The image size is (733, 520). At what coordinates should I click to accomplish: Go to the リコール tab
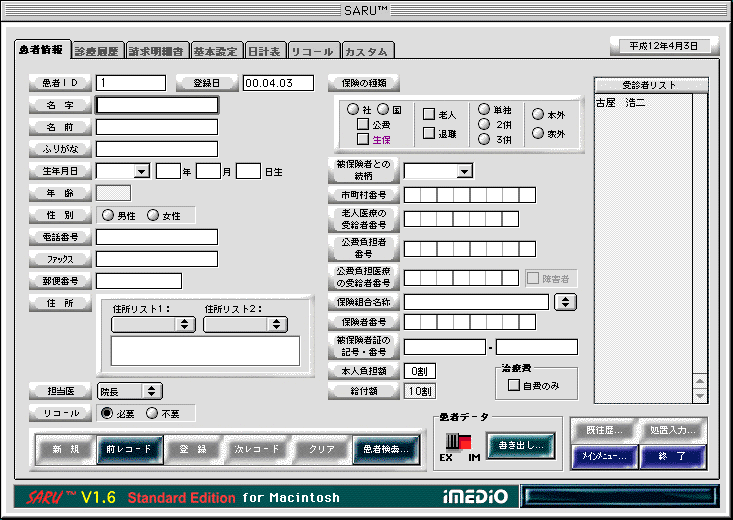pos(313,51)
